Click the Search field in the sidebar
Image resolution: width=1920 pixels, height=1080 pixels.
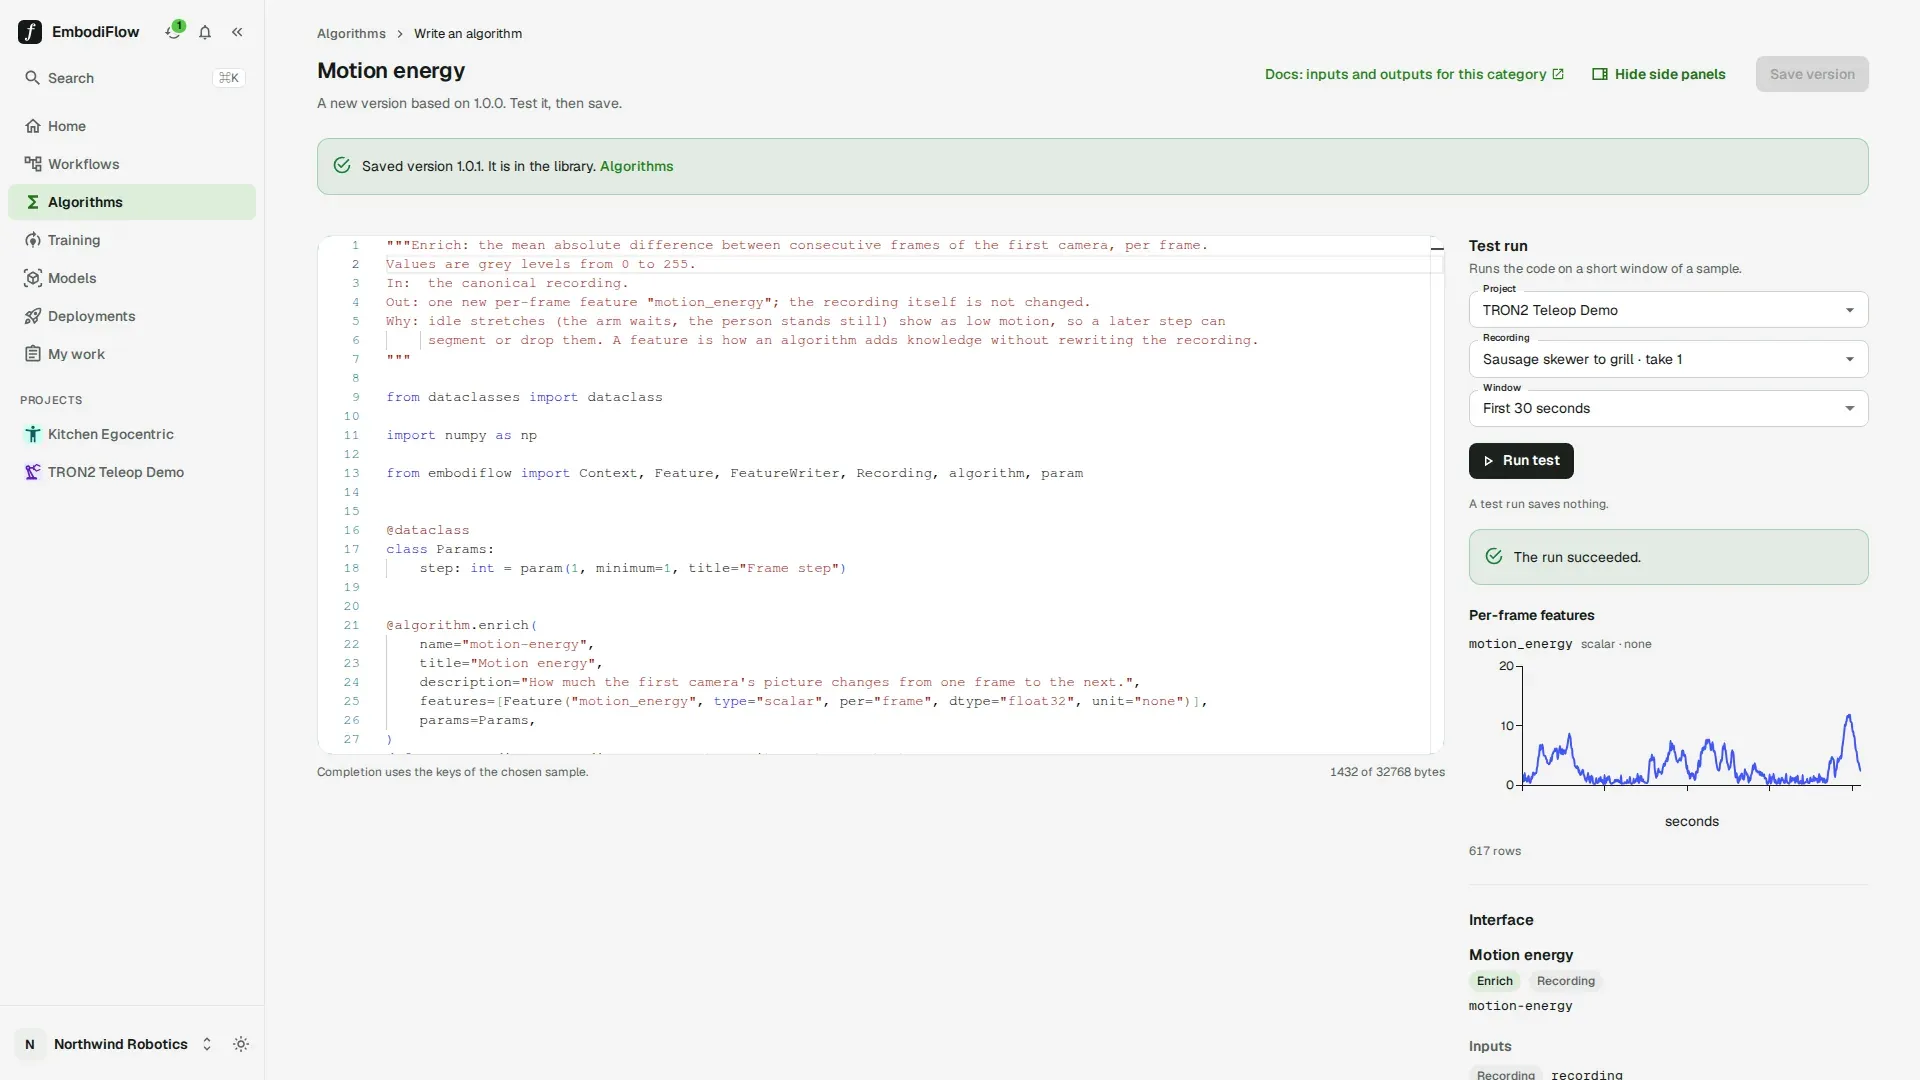pos(132,78)
